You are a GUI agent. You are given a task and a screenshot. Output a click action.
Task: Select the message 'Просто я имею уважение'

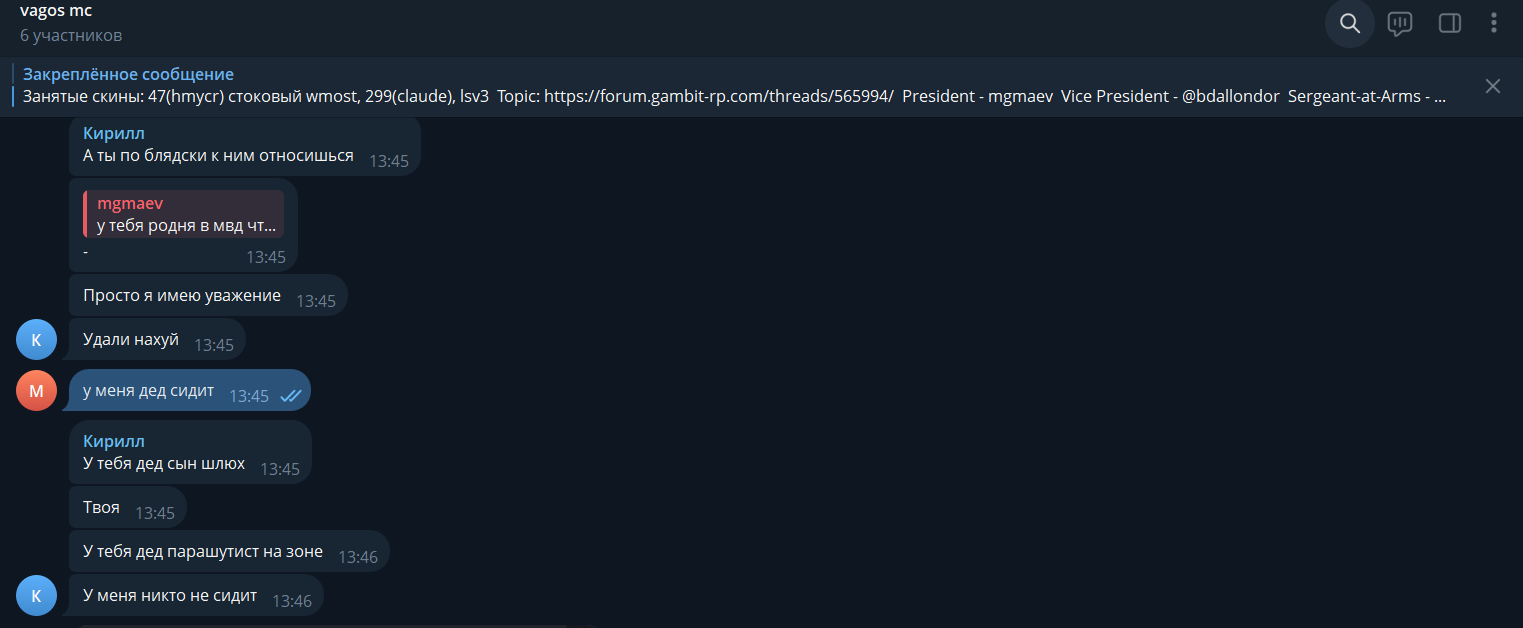click(182, 296)
